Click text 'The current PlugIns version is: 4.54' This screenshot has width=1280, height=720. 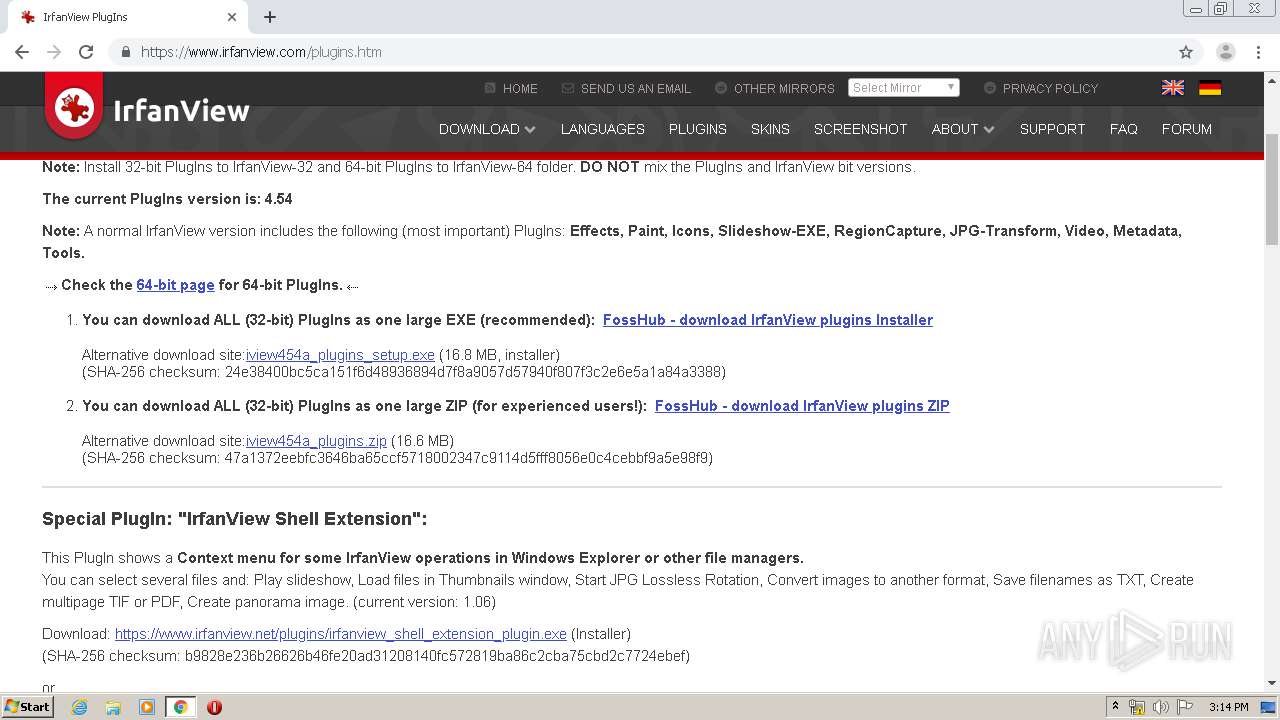point(167,199)
